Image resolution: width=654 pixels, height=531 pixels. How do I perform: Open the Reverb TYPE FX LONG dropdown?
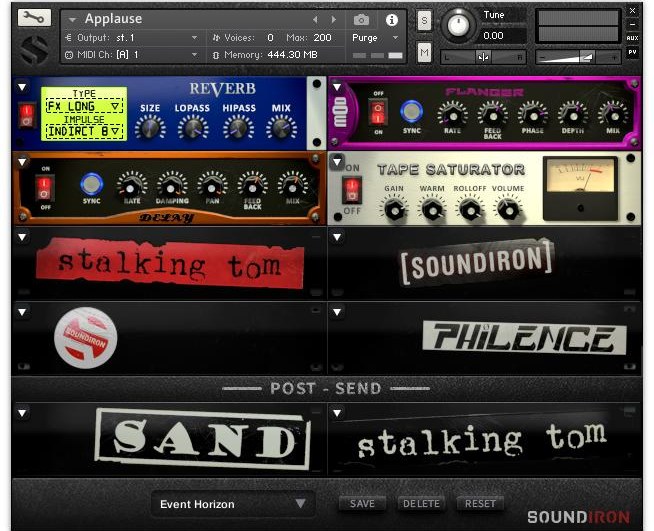click(84, 106)
